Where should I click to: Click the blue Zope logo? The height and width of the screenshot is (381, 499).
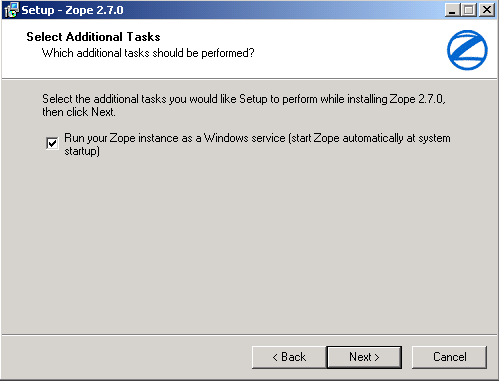467,50
